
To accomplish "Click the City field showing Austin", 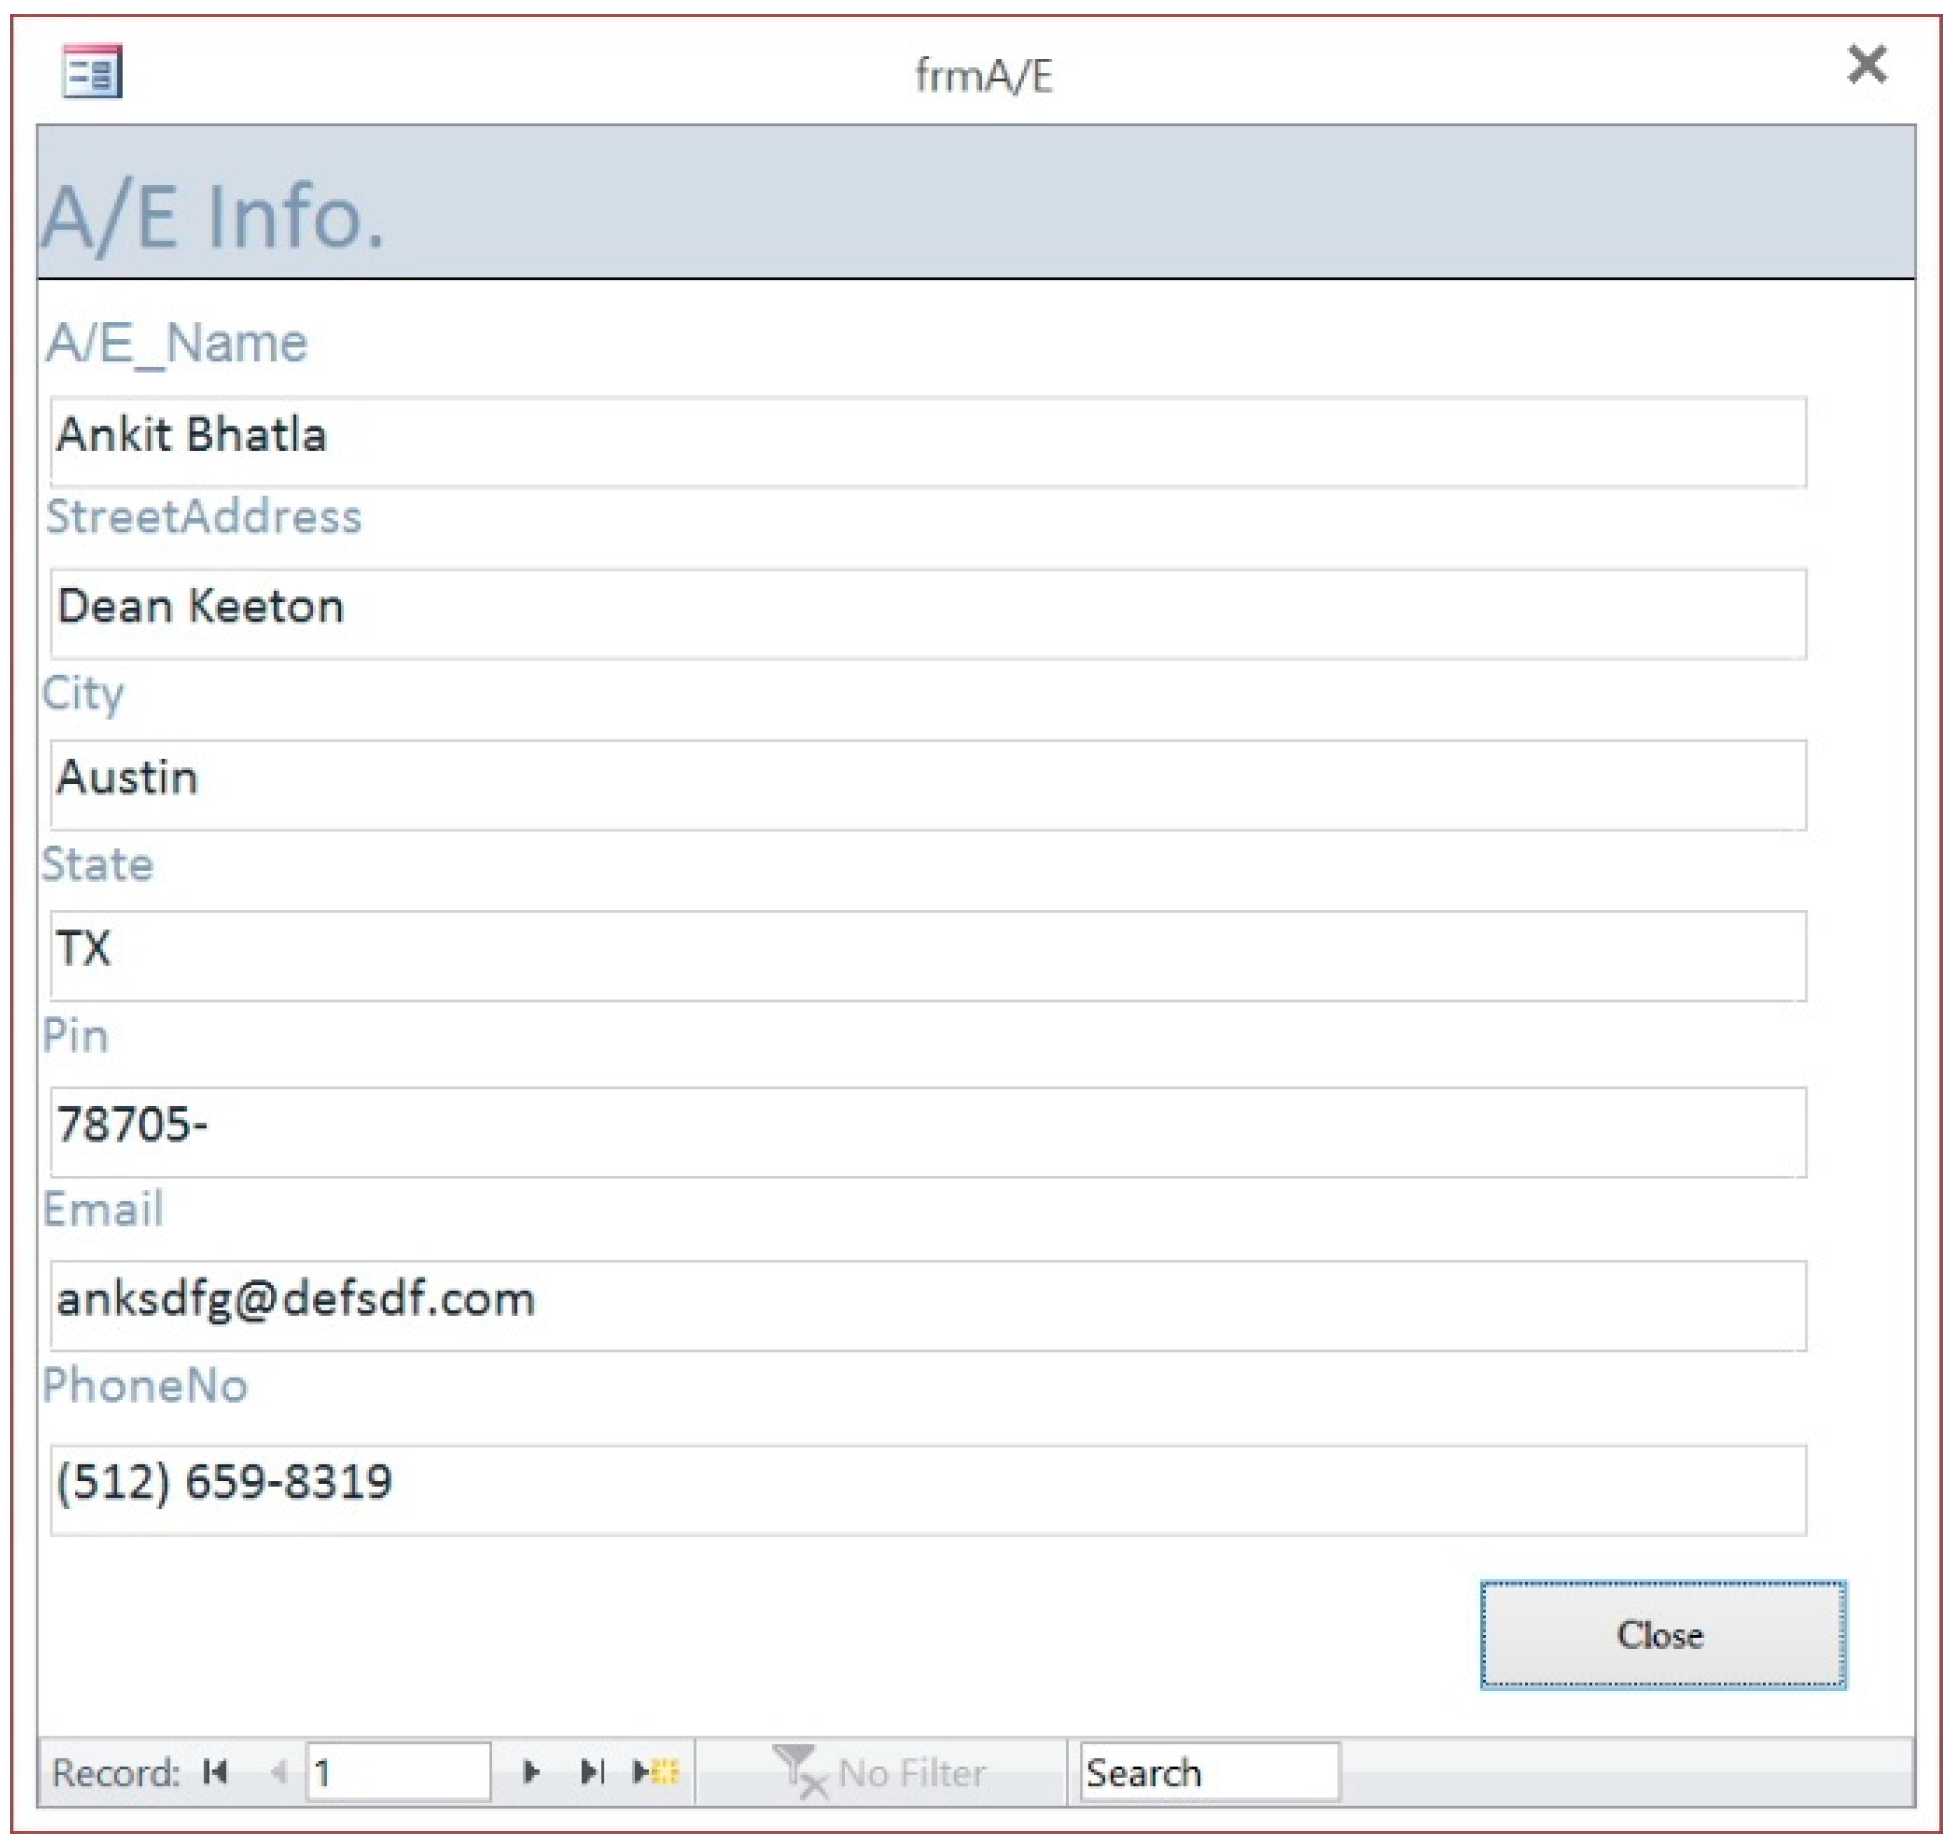I will [927, 784].
